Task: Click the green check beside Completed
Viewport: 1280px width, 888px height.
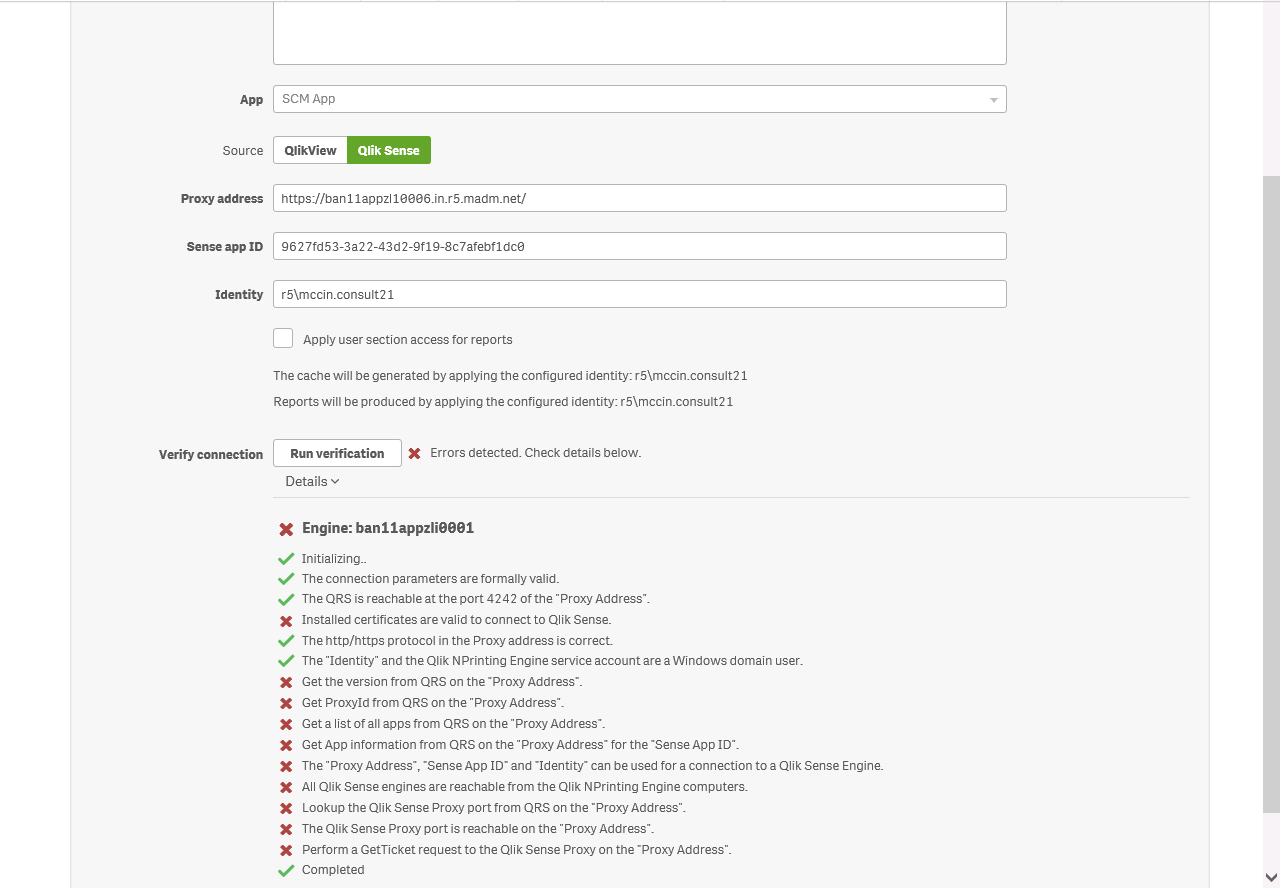Action: click(x=286, y=870)
